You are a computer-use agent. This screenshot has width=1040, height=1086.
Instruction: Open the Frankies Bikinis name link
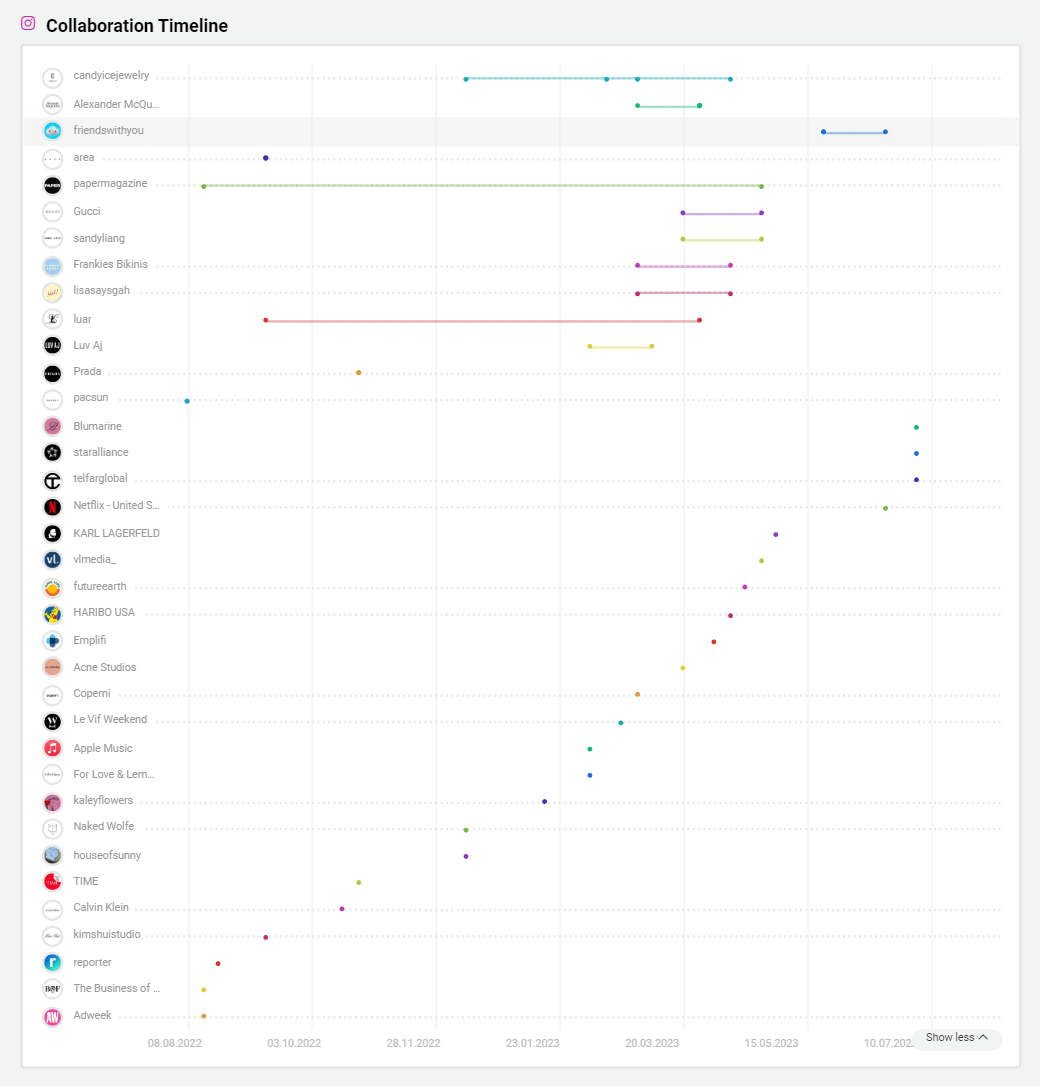click(111, 264)
